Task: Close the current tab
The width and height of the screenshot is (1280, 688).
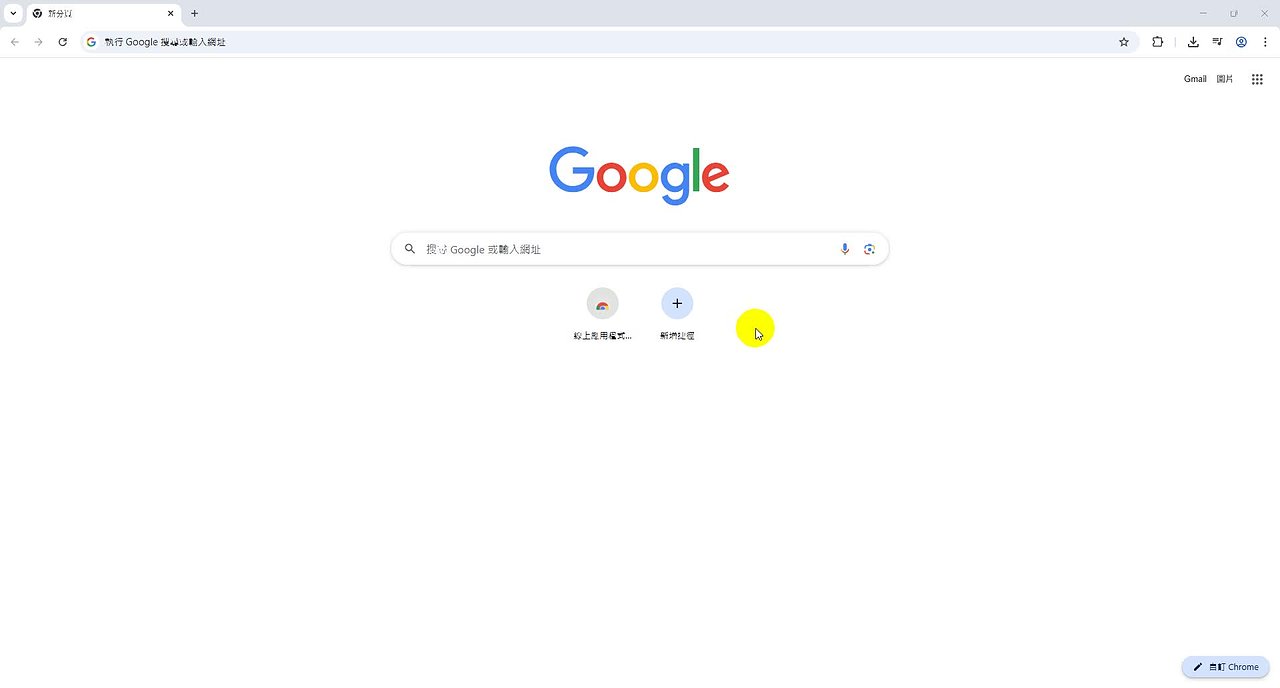Action: (x=171, y=14)
